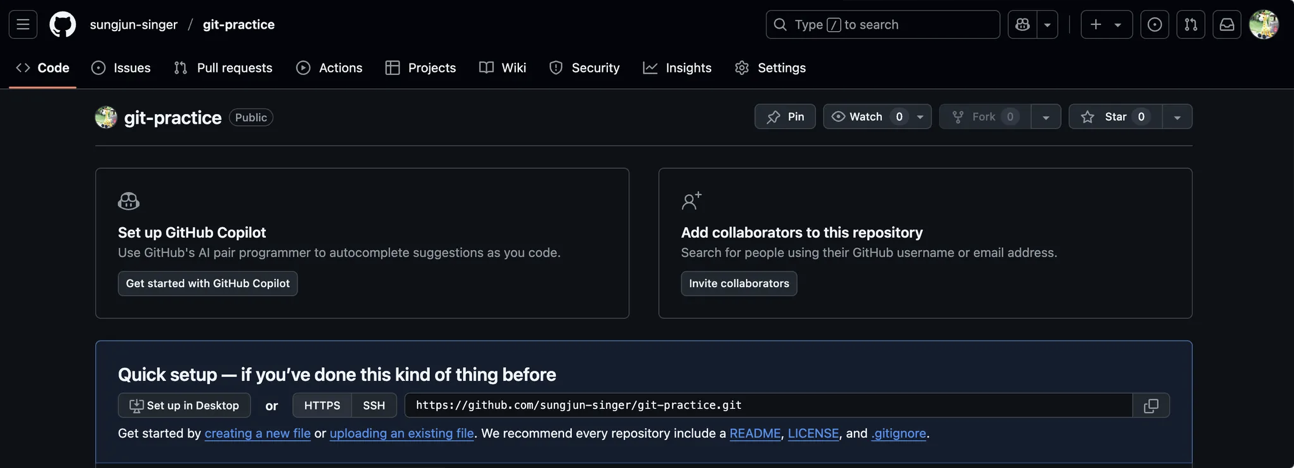
Task: Open the Wiki tab
Action: point(503,68)
